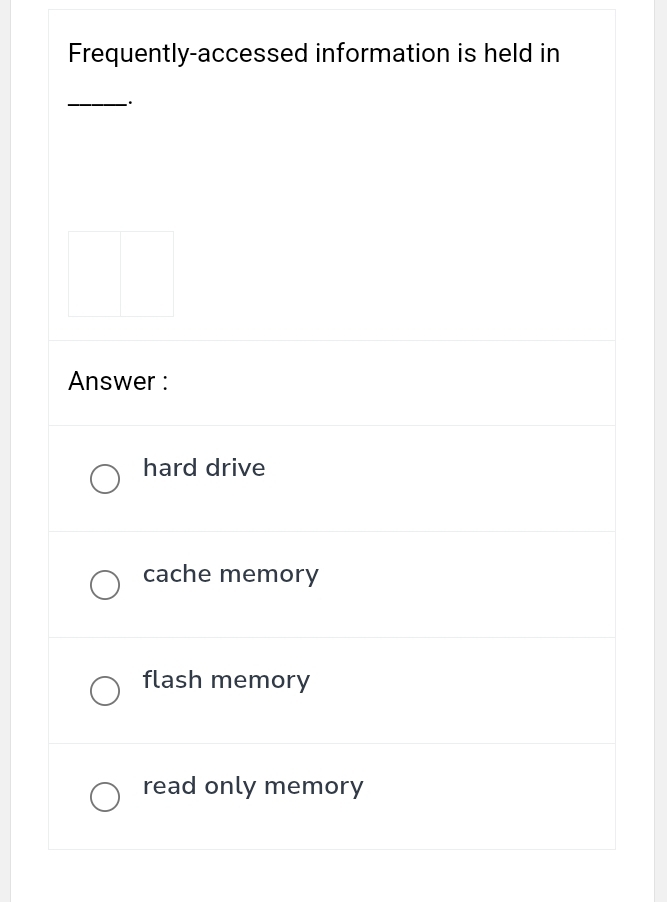667x902 pixels.
Task: Click the 'cache memory' text label
Action: [x=230, y=573]
